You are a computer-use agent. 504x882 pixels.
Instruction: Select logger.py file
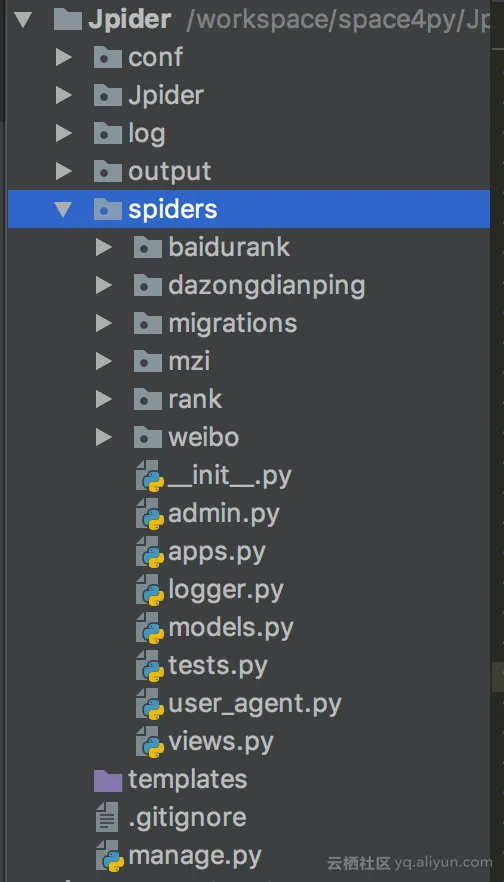point(226,590)
